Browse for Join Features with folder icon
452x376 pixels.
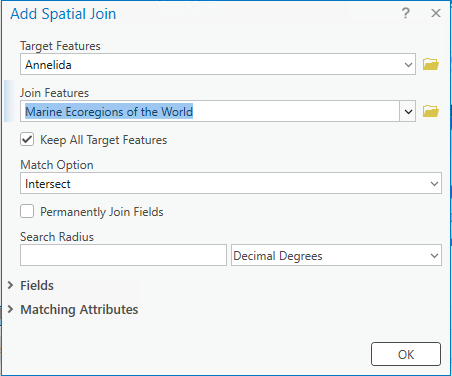431,111
